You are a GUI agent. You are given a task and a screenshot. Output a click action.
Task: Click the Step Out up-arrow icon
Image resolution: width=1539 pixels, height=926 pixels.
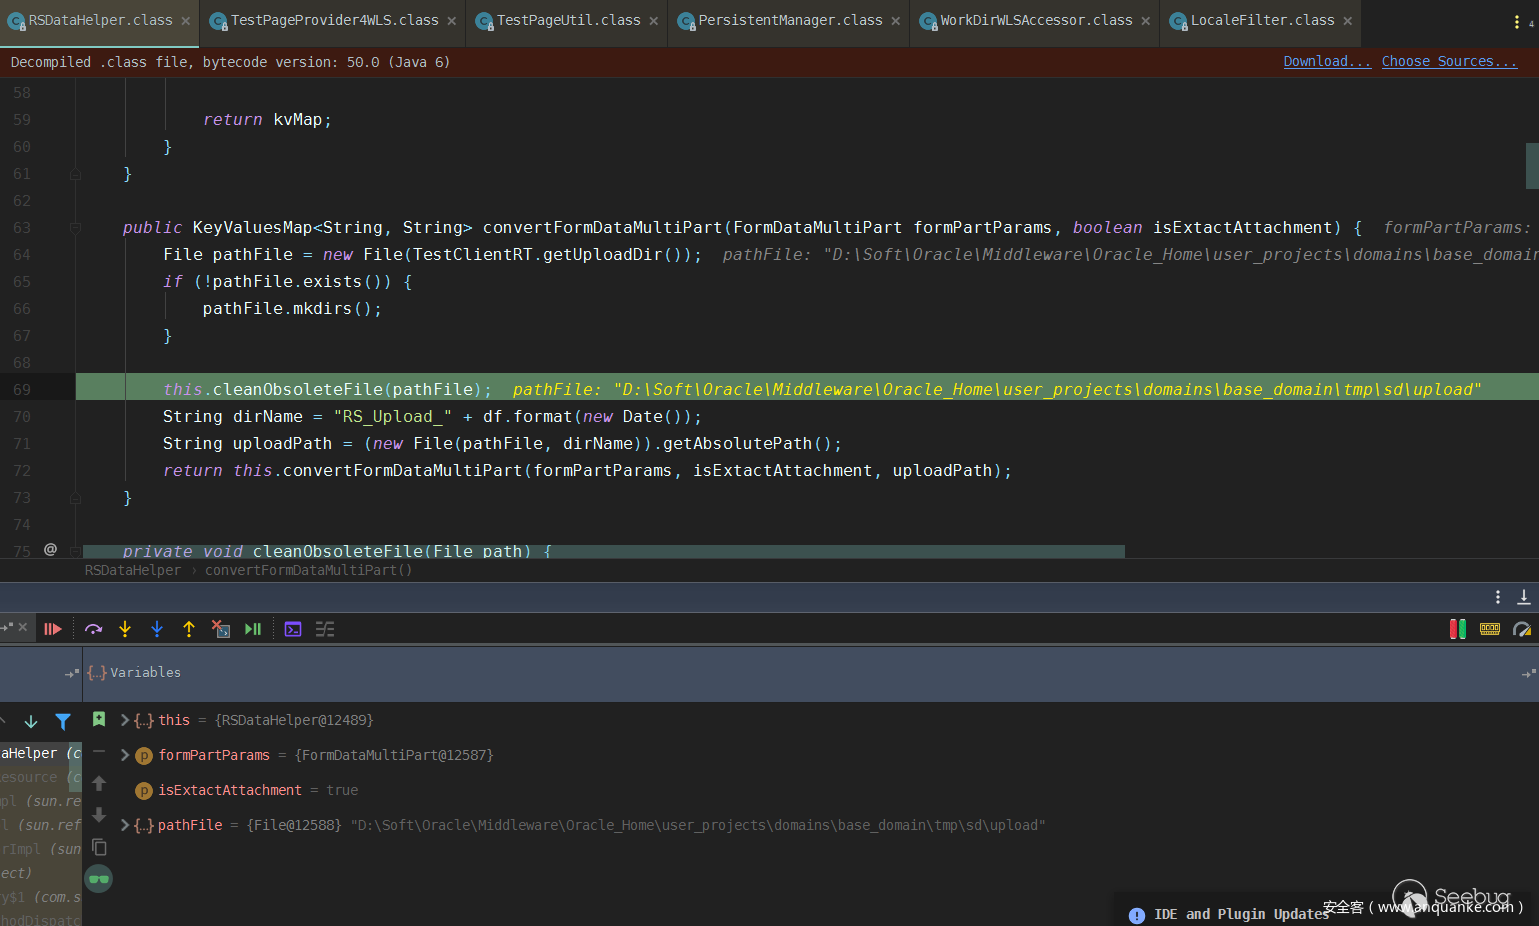tap(189, 629)
